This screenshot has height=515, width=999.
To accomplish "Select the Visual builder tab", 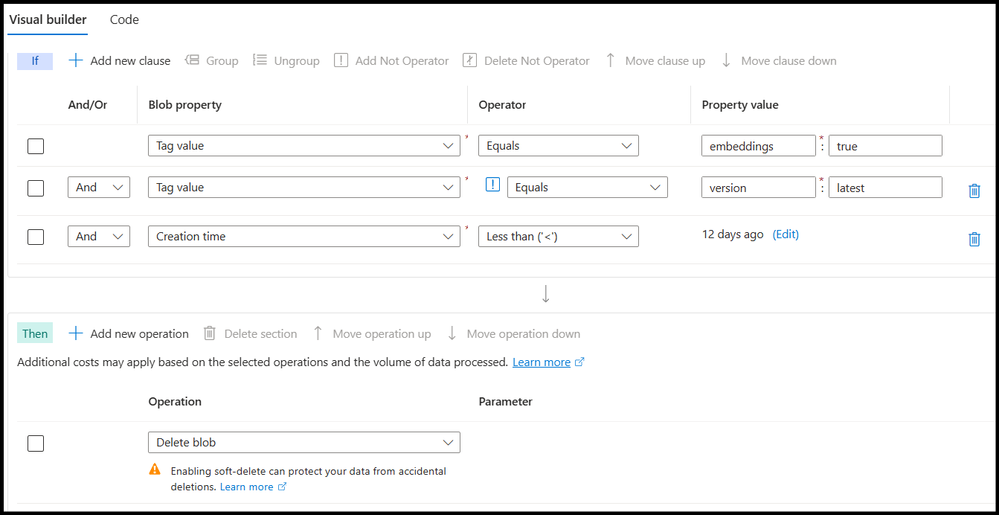I will click(48, 20).
